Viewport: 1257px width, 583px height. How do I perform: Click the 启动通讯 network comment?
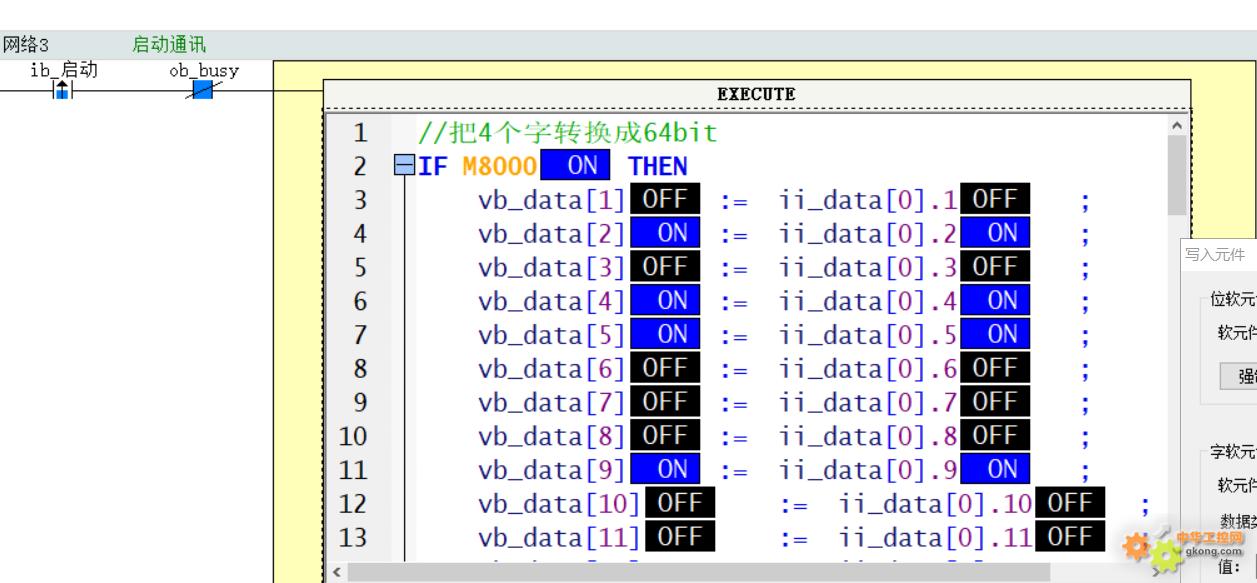169,44
